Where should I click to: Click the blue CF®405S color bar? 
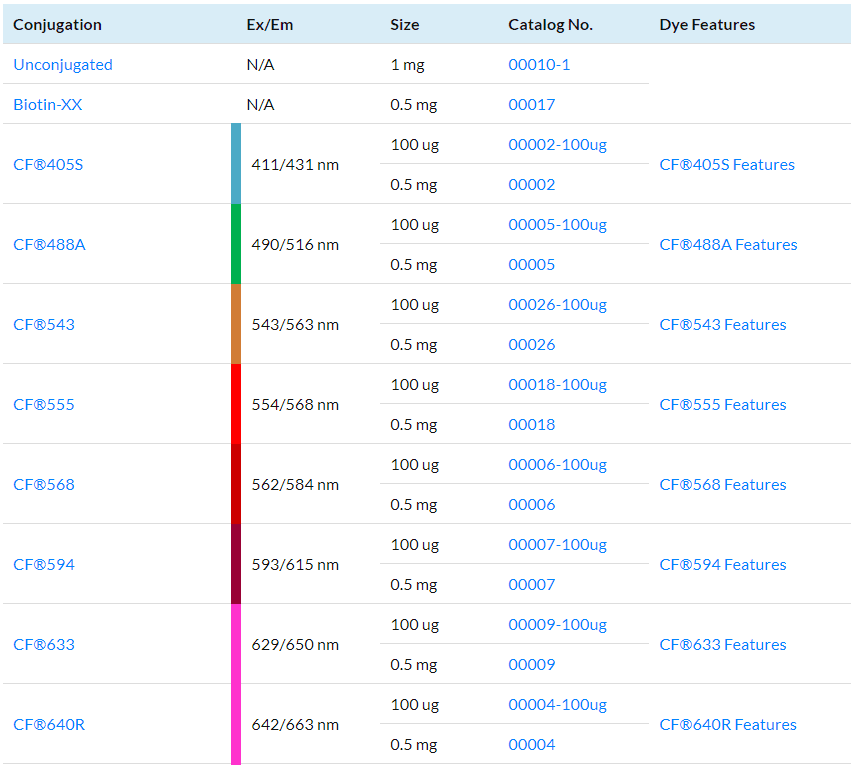(x=236, y=164)
